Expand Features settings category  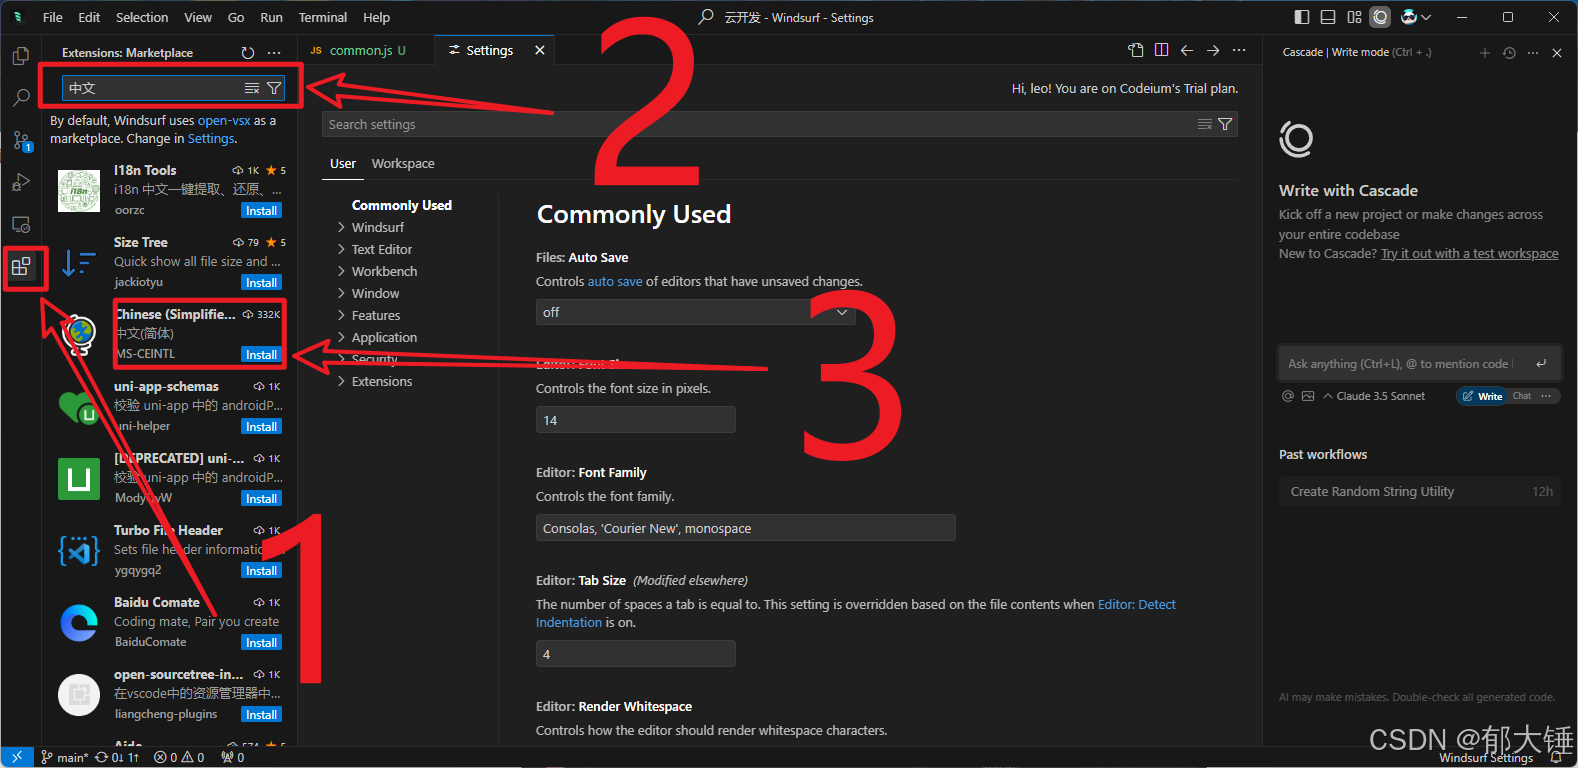pos(376,315)
